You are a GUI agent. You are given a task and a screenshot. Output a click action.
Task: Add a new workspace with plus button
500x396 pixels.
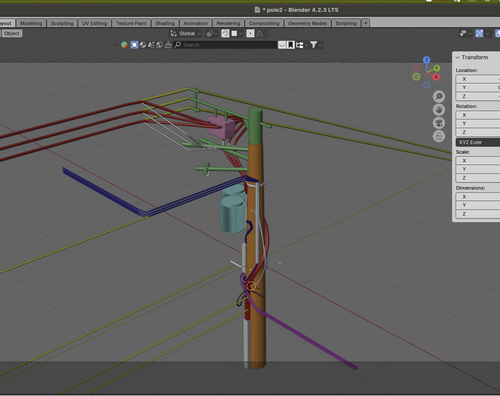click(366, 23)
